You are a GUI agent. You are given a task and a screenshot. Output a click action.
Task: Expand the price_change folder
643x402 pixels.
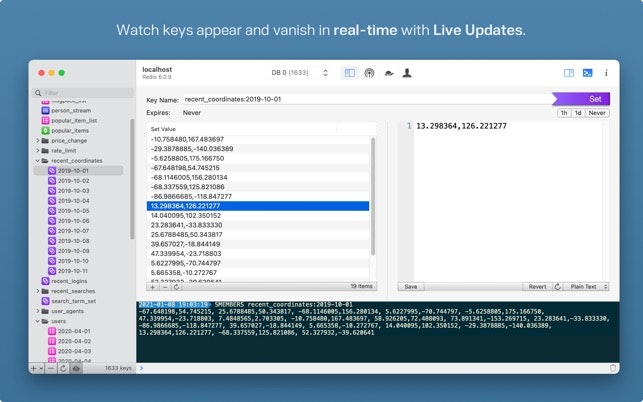[38, 140]
